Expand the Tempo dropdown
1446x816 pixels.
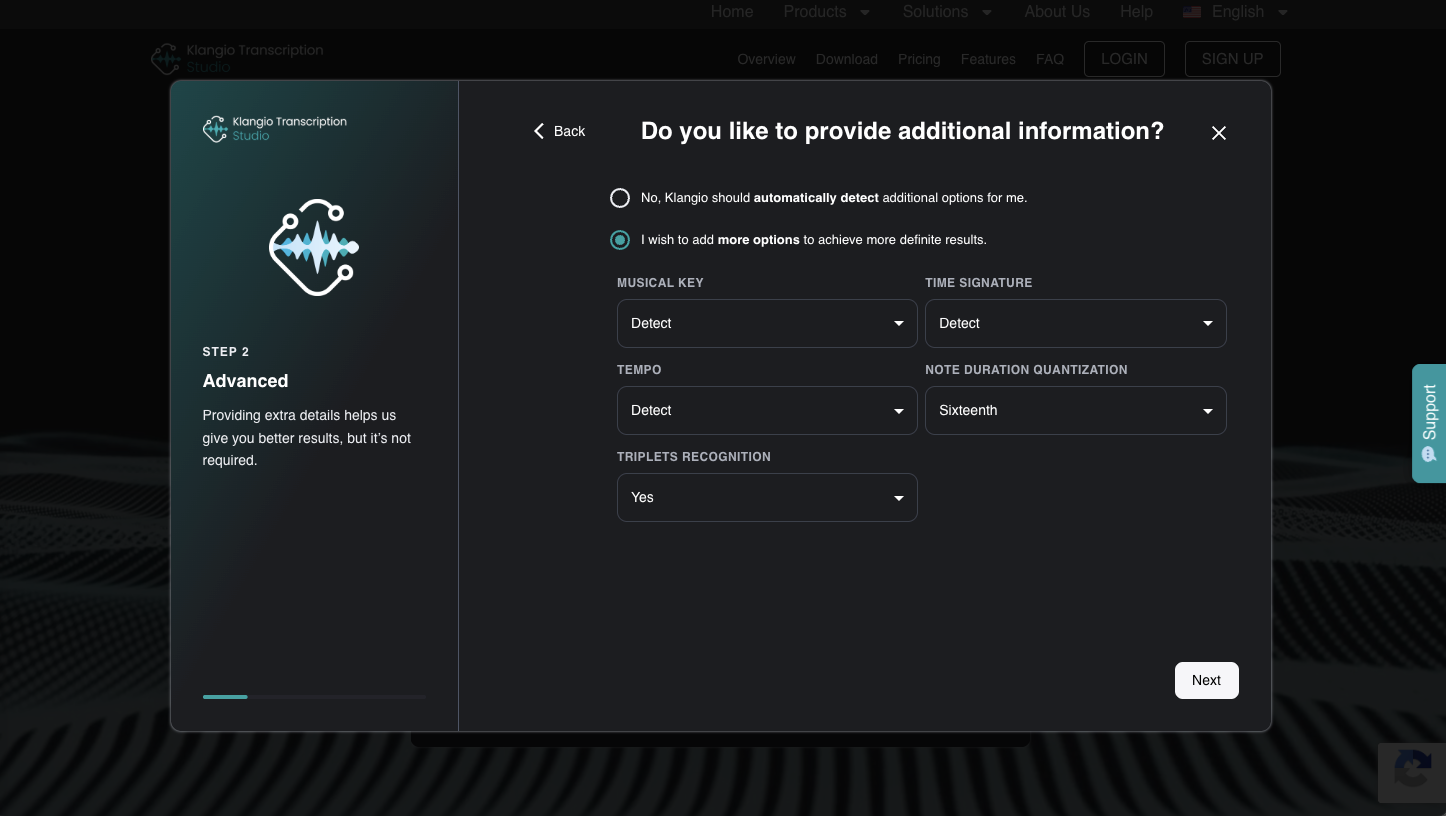tap(767, 411)
